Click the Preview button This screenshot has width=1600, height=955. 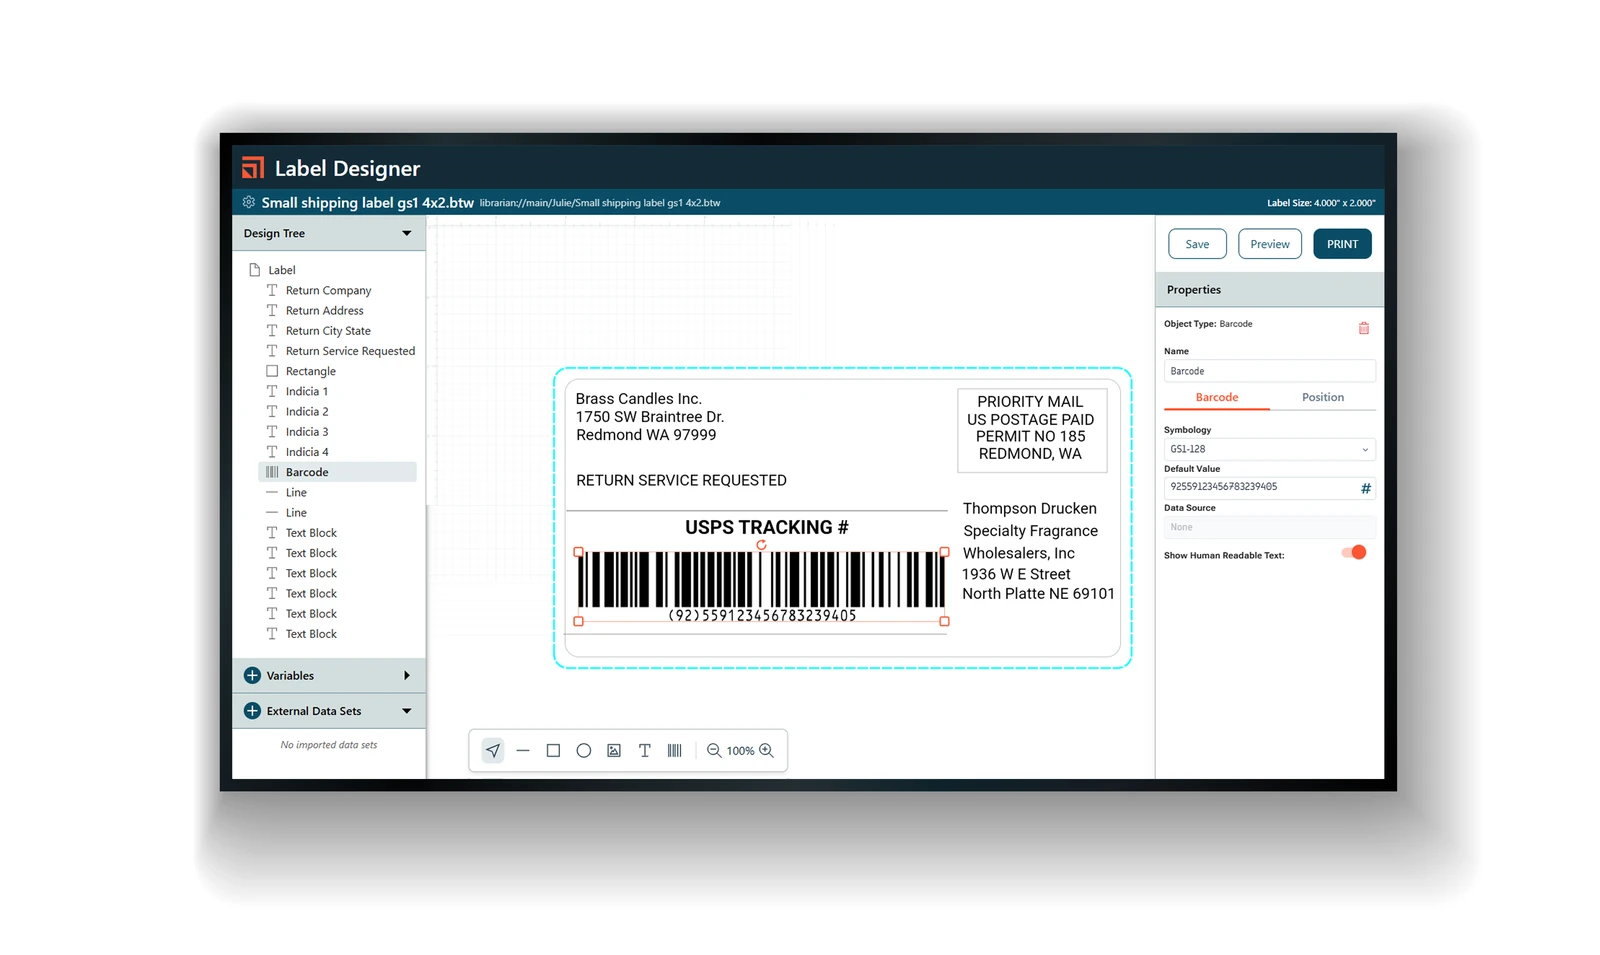[x=1270, y=244]
